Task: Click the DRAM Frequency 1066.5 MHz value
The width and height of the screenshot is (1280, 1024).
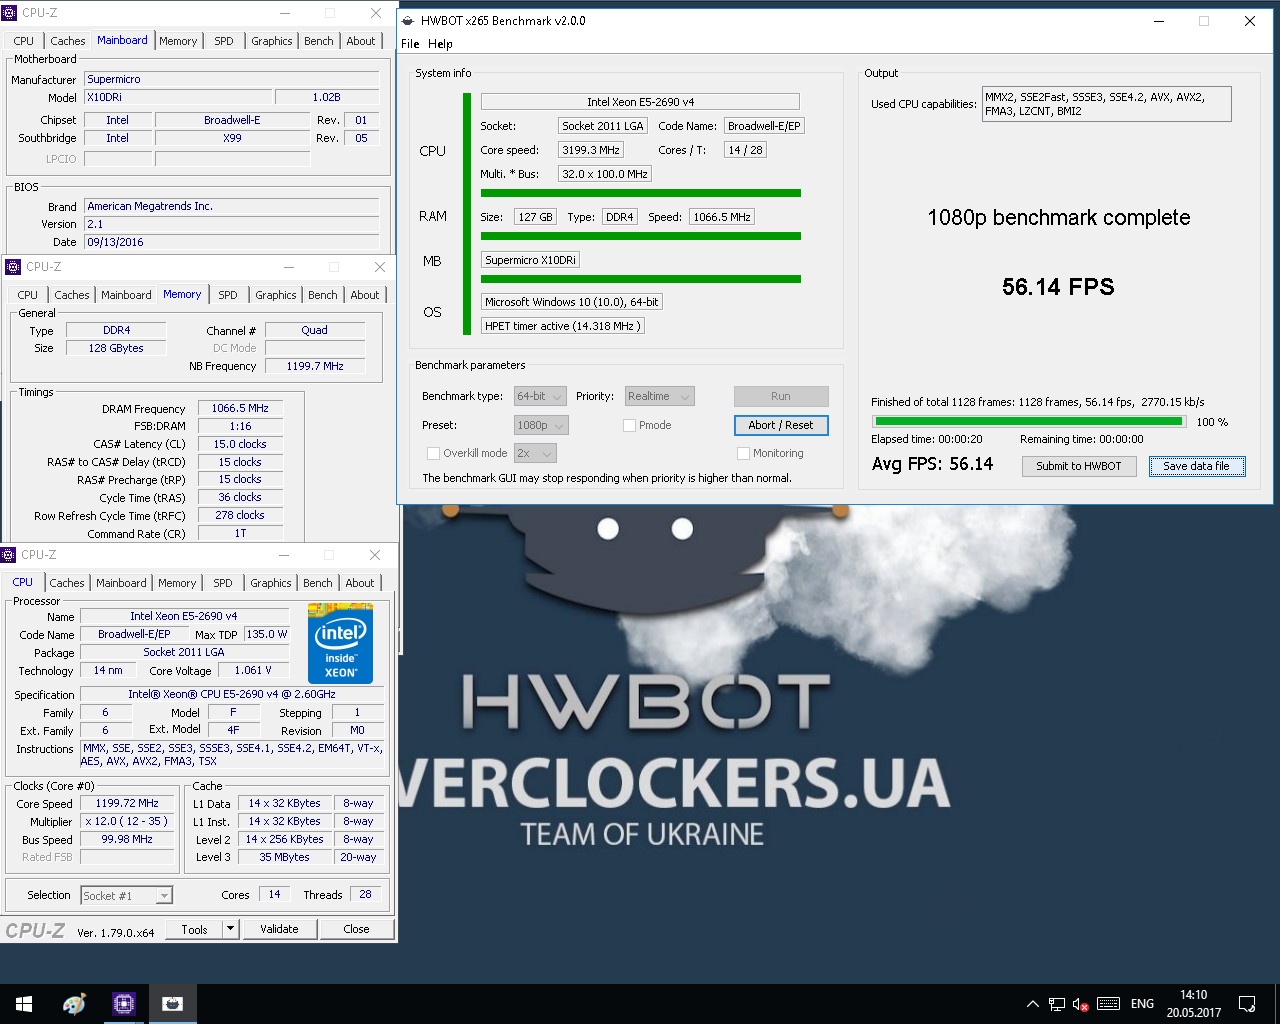Action: 240,408
